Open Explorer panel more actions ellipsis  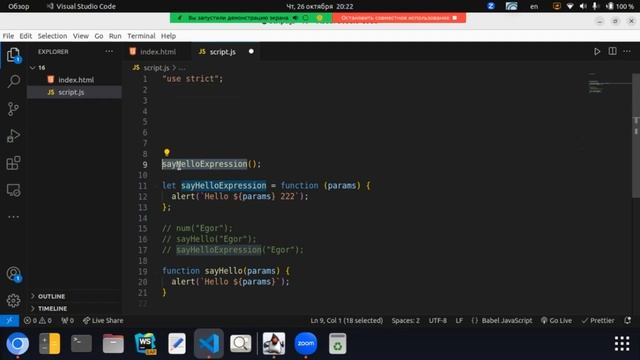(109, 51)
